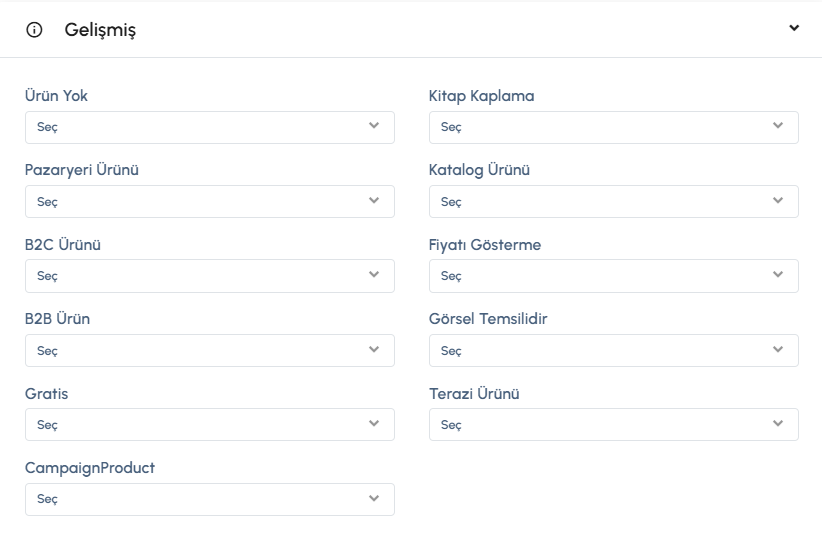The width and height of the screenshot is (822, 553).
Task: Click the arrow icon in Görsel Temsilidir field
Action: (x=778, y=349)
